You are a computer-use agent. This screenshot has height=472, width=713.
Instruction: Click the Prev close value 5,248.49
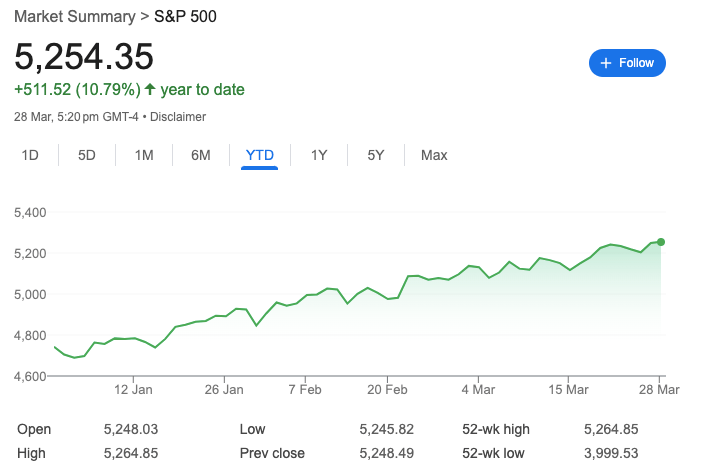tap(386, 453)
